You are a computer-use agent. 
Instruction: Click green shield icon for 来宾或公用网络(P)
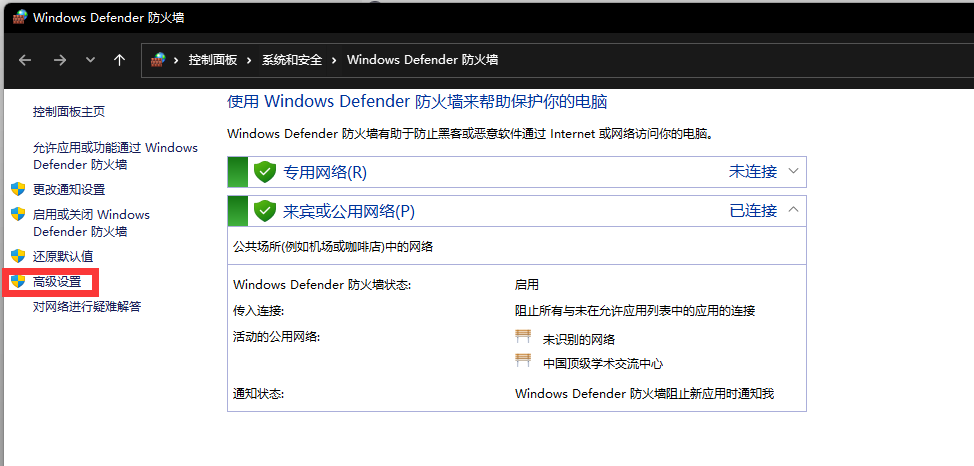[265, 211]
